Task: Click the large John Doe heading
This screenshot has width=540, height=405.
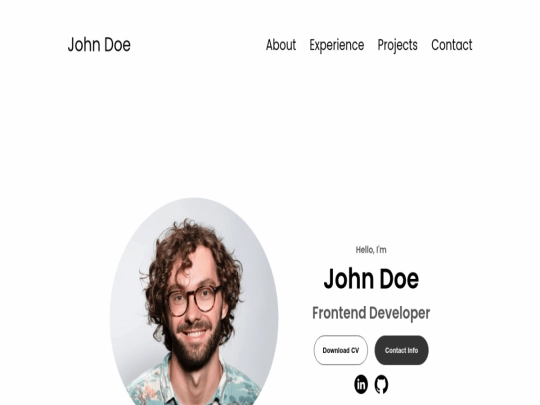Action: click(x=371, y=278)
